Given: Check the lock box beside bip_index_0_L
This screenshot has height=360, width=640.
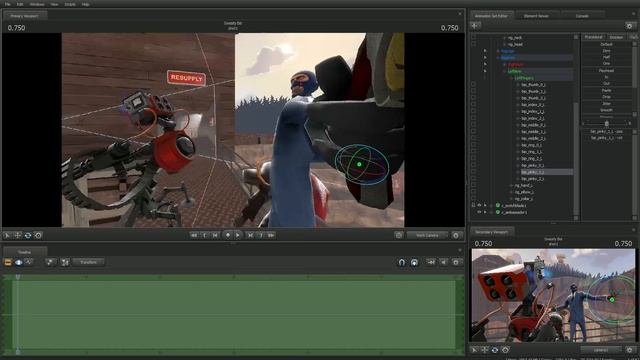Looking at the screenshot, I should click(x=473, y=105).
